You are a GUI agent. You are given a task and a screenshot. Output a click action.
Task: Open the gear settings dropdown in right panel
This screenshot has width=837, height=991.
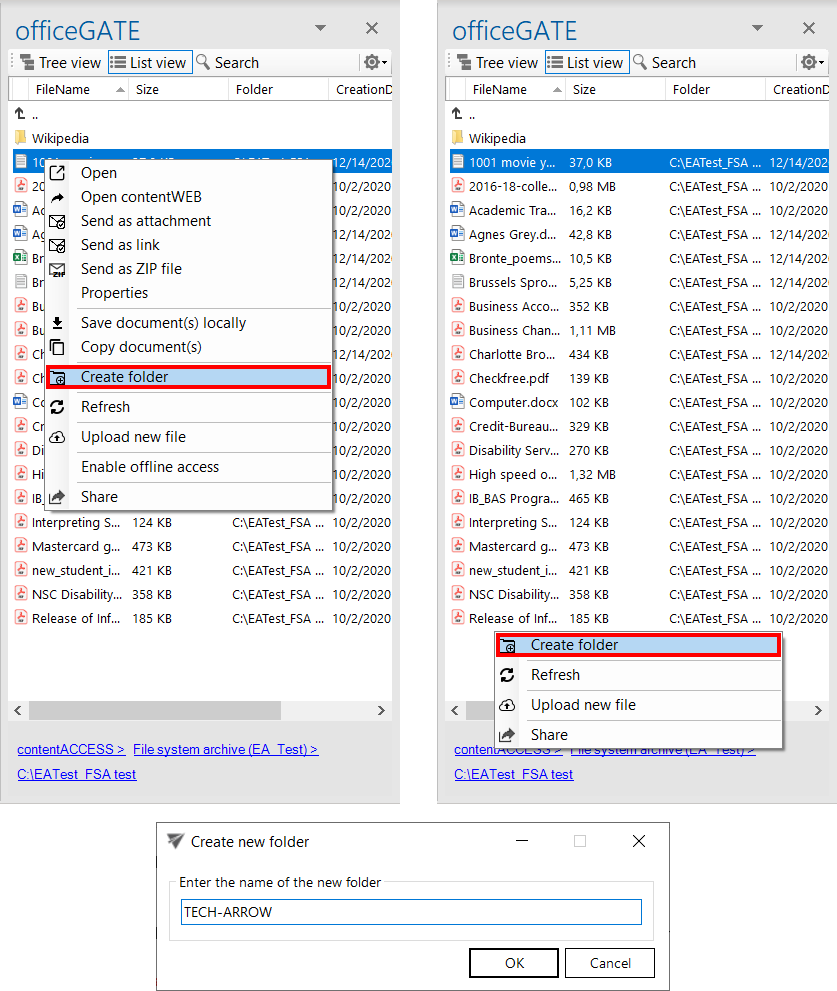(x=811, y=62)
